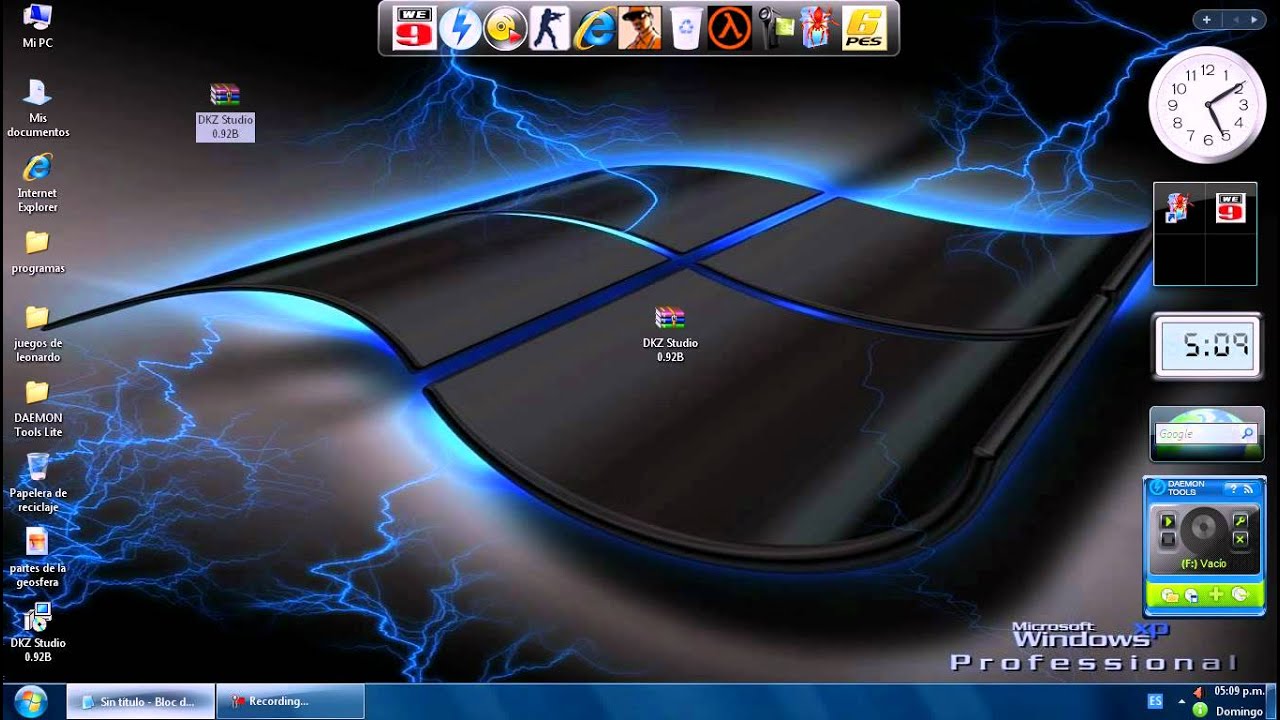Click the green notification tray icon
Viewport: 1280px width, 720px height.
point(1199,710)
